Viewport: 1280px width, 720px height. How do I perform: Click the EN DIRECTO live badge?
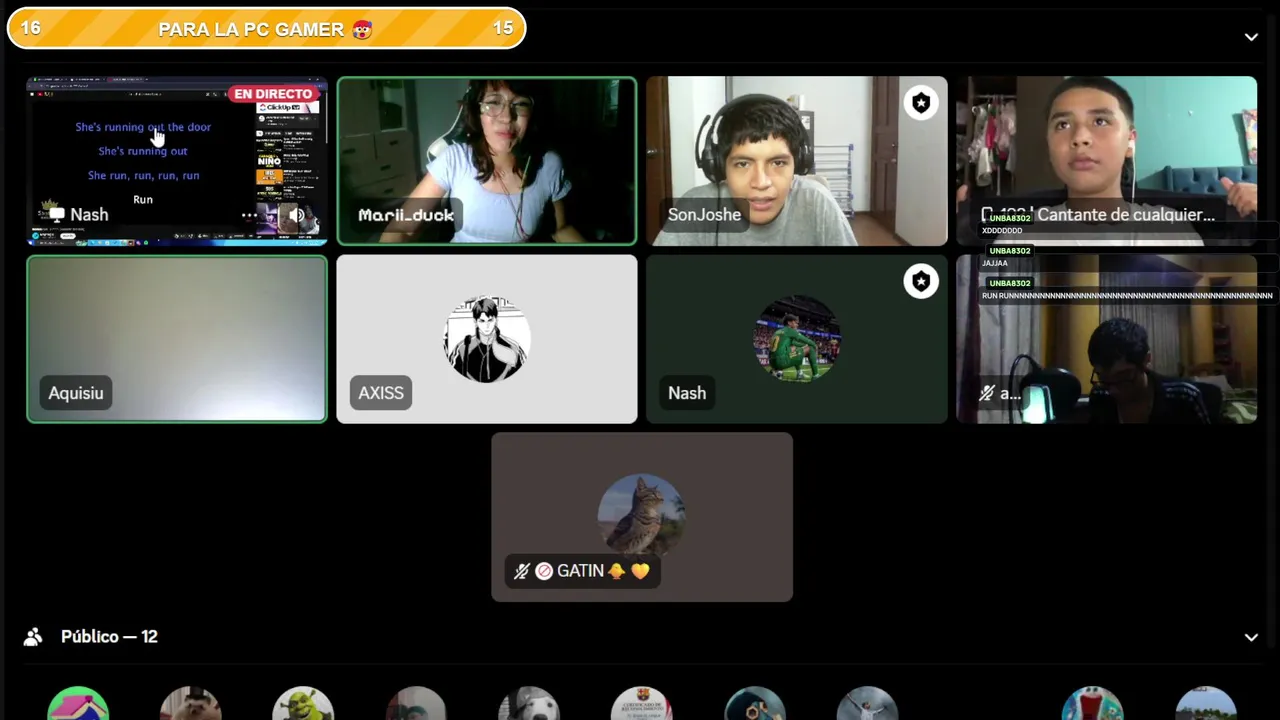pos(273,94)
